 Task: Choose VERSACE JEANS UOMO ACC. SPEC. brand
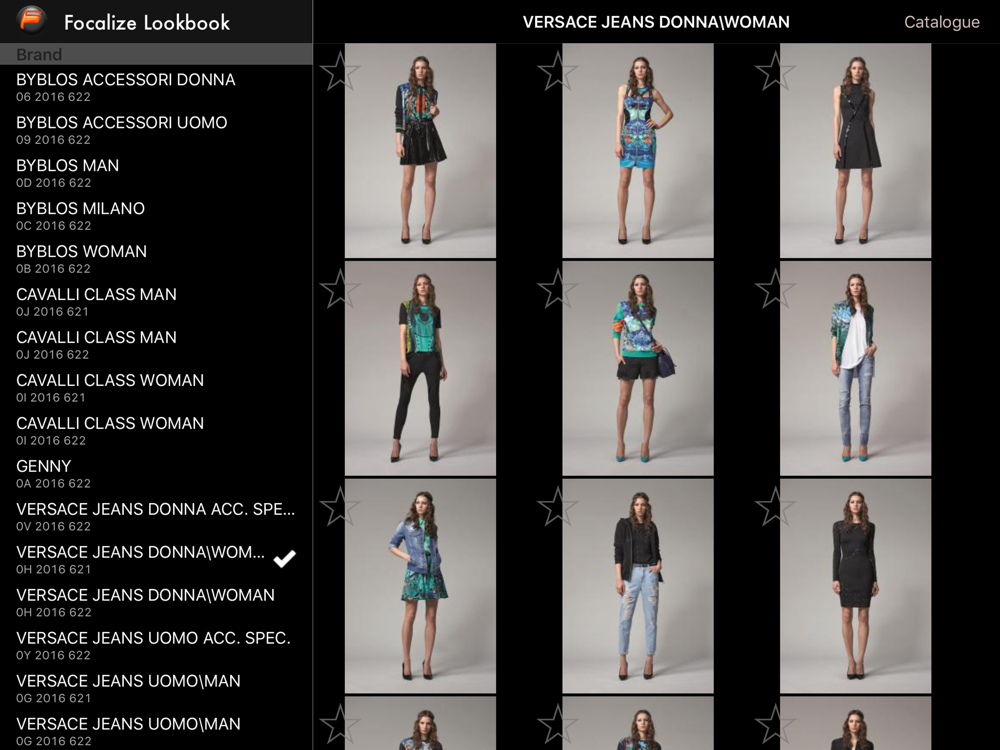[156, 645]
